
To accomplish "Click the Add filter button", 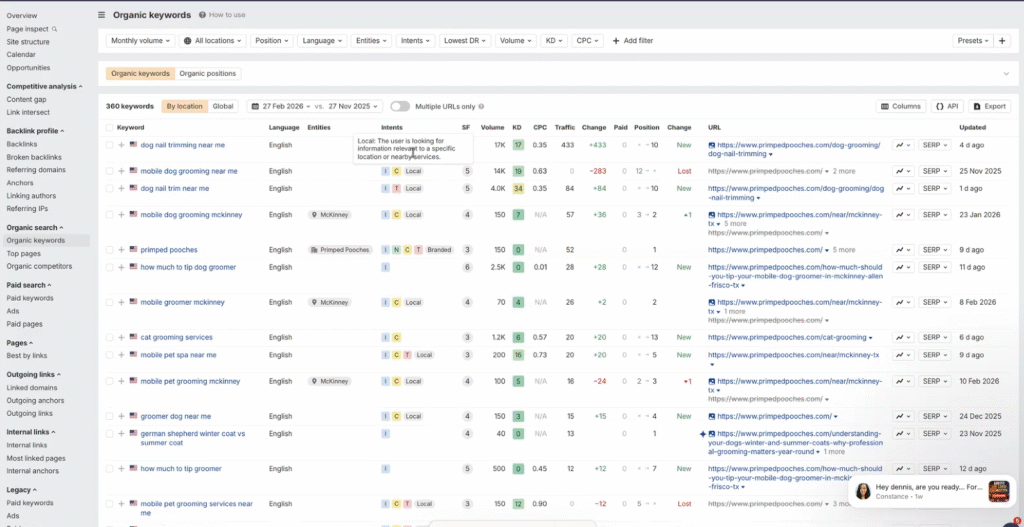I will (633, 41).
